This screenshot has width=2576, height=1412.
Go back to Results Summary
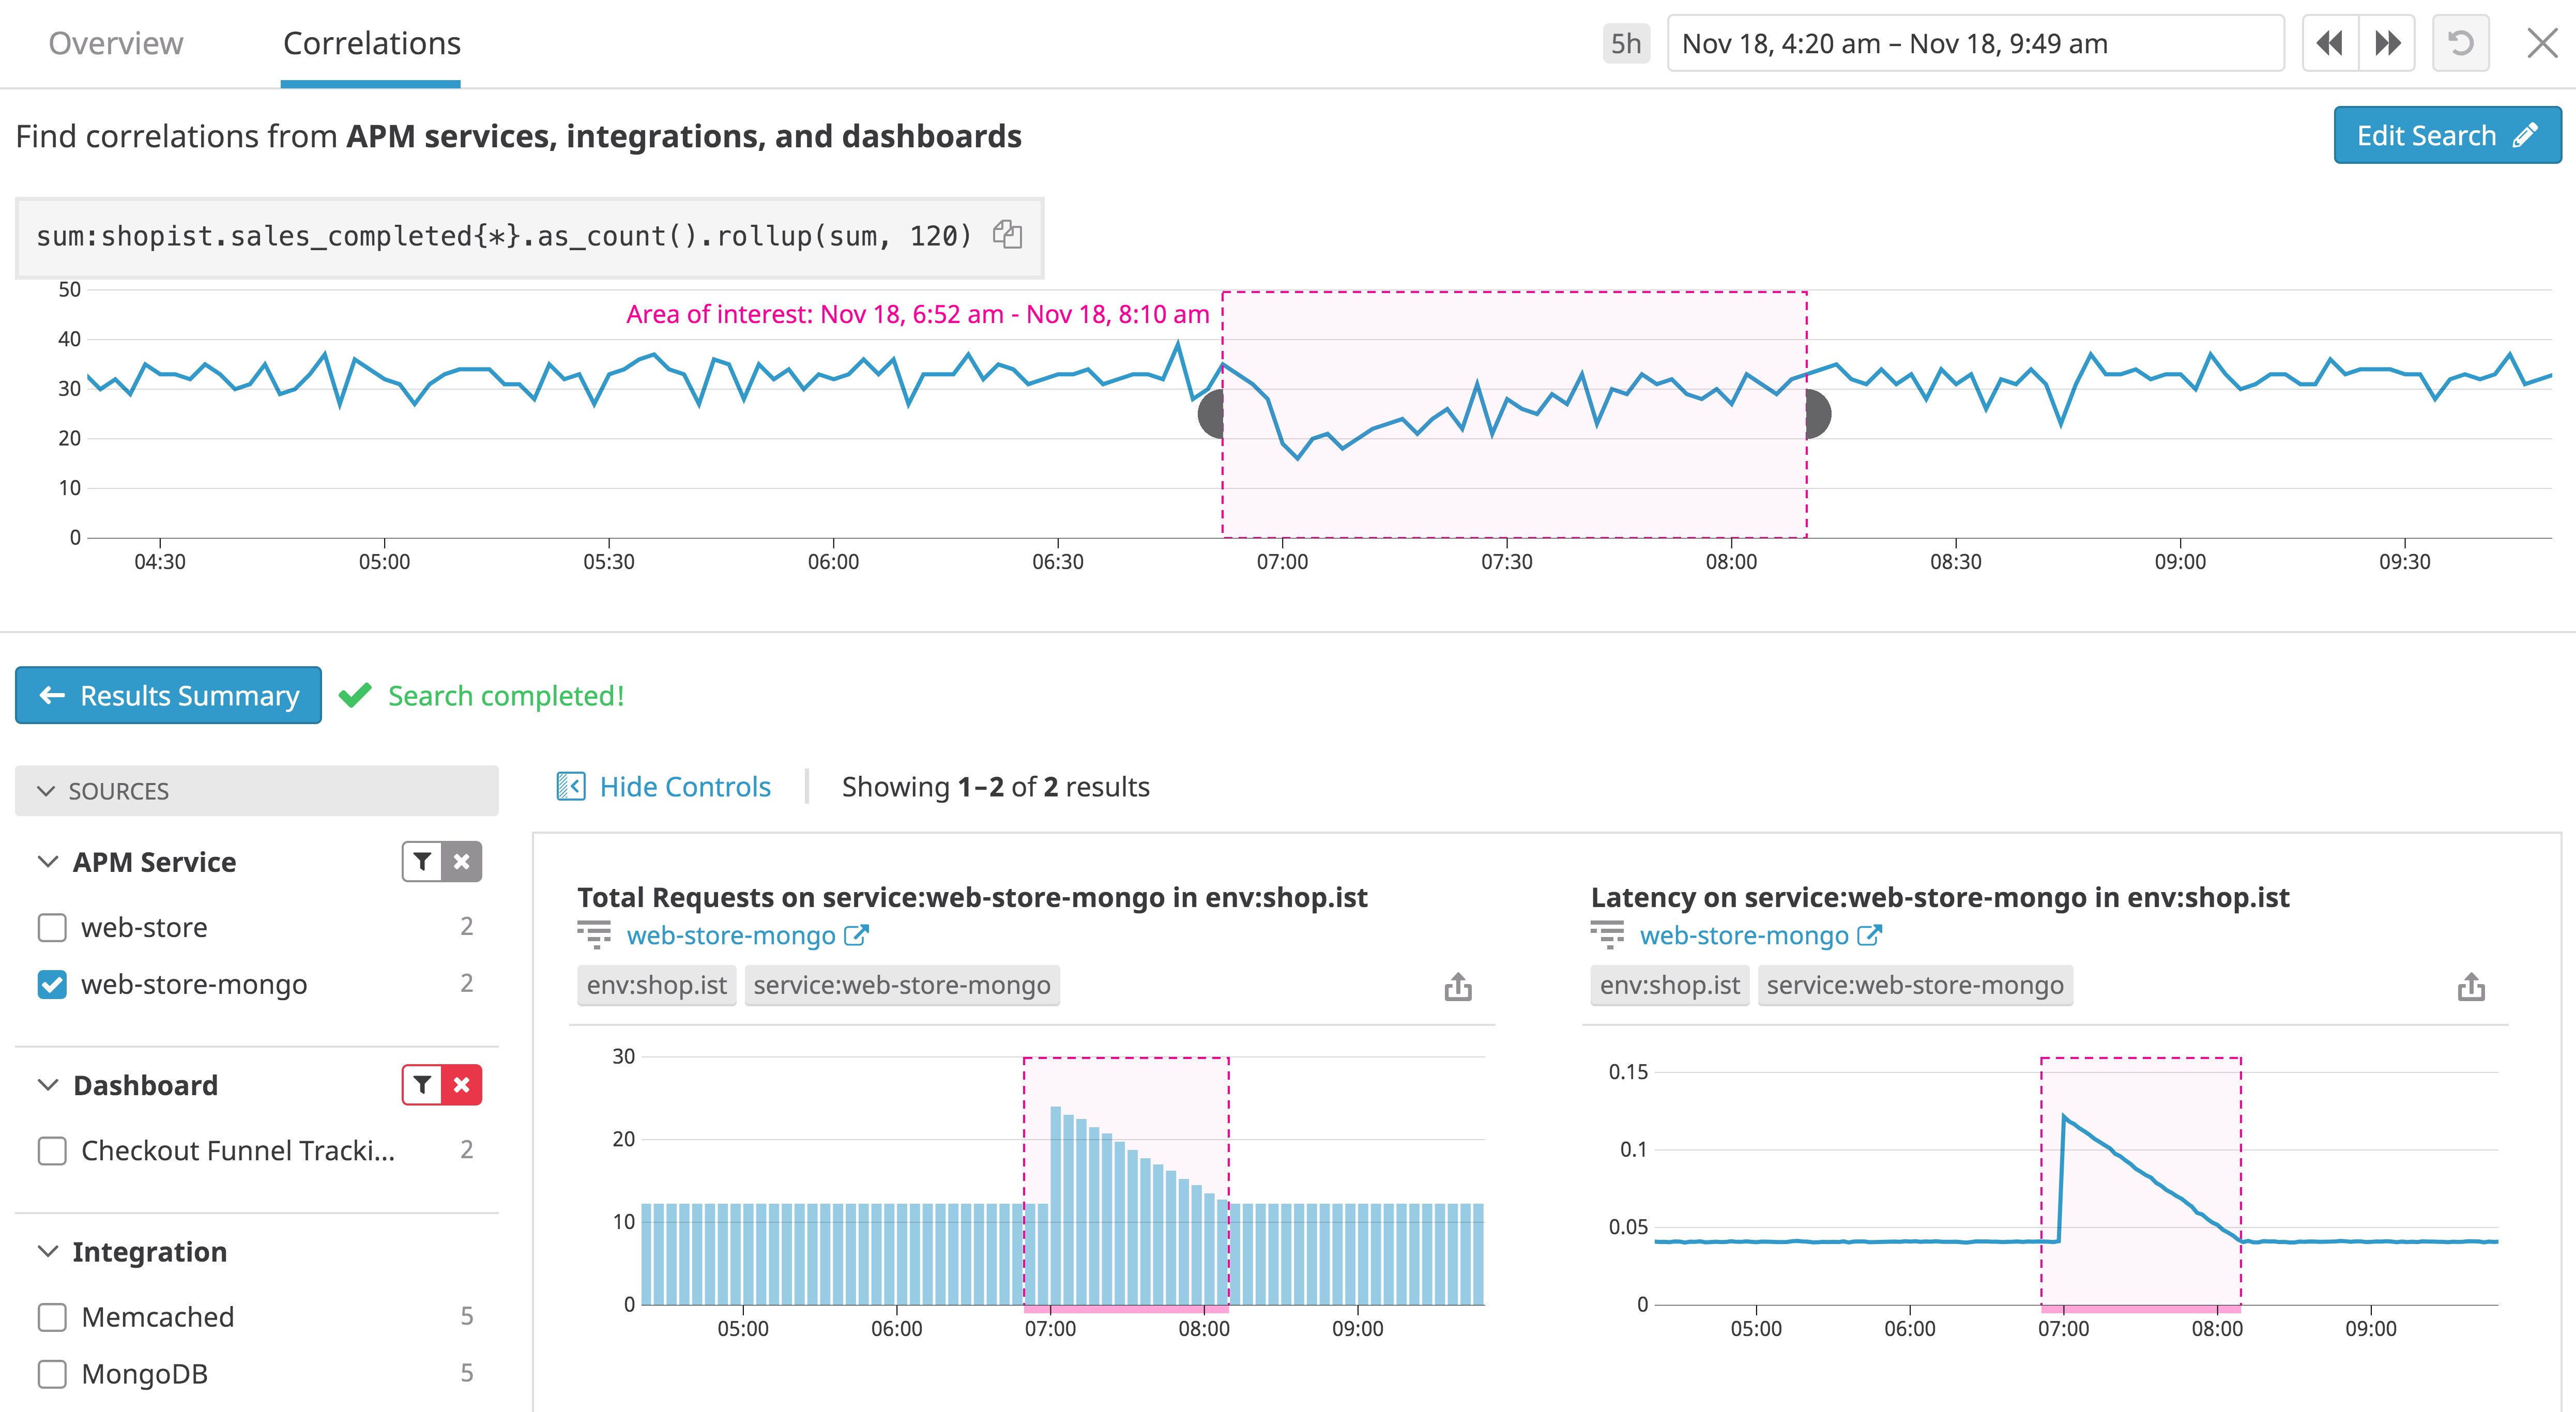click(168, 695)
